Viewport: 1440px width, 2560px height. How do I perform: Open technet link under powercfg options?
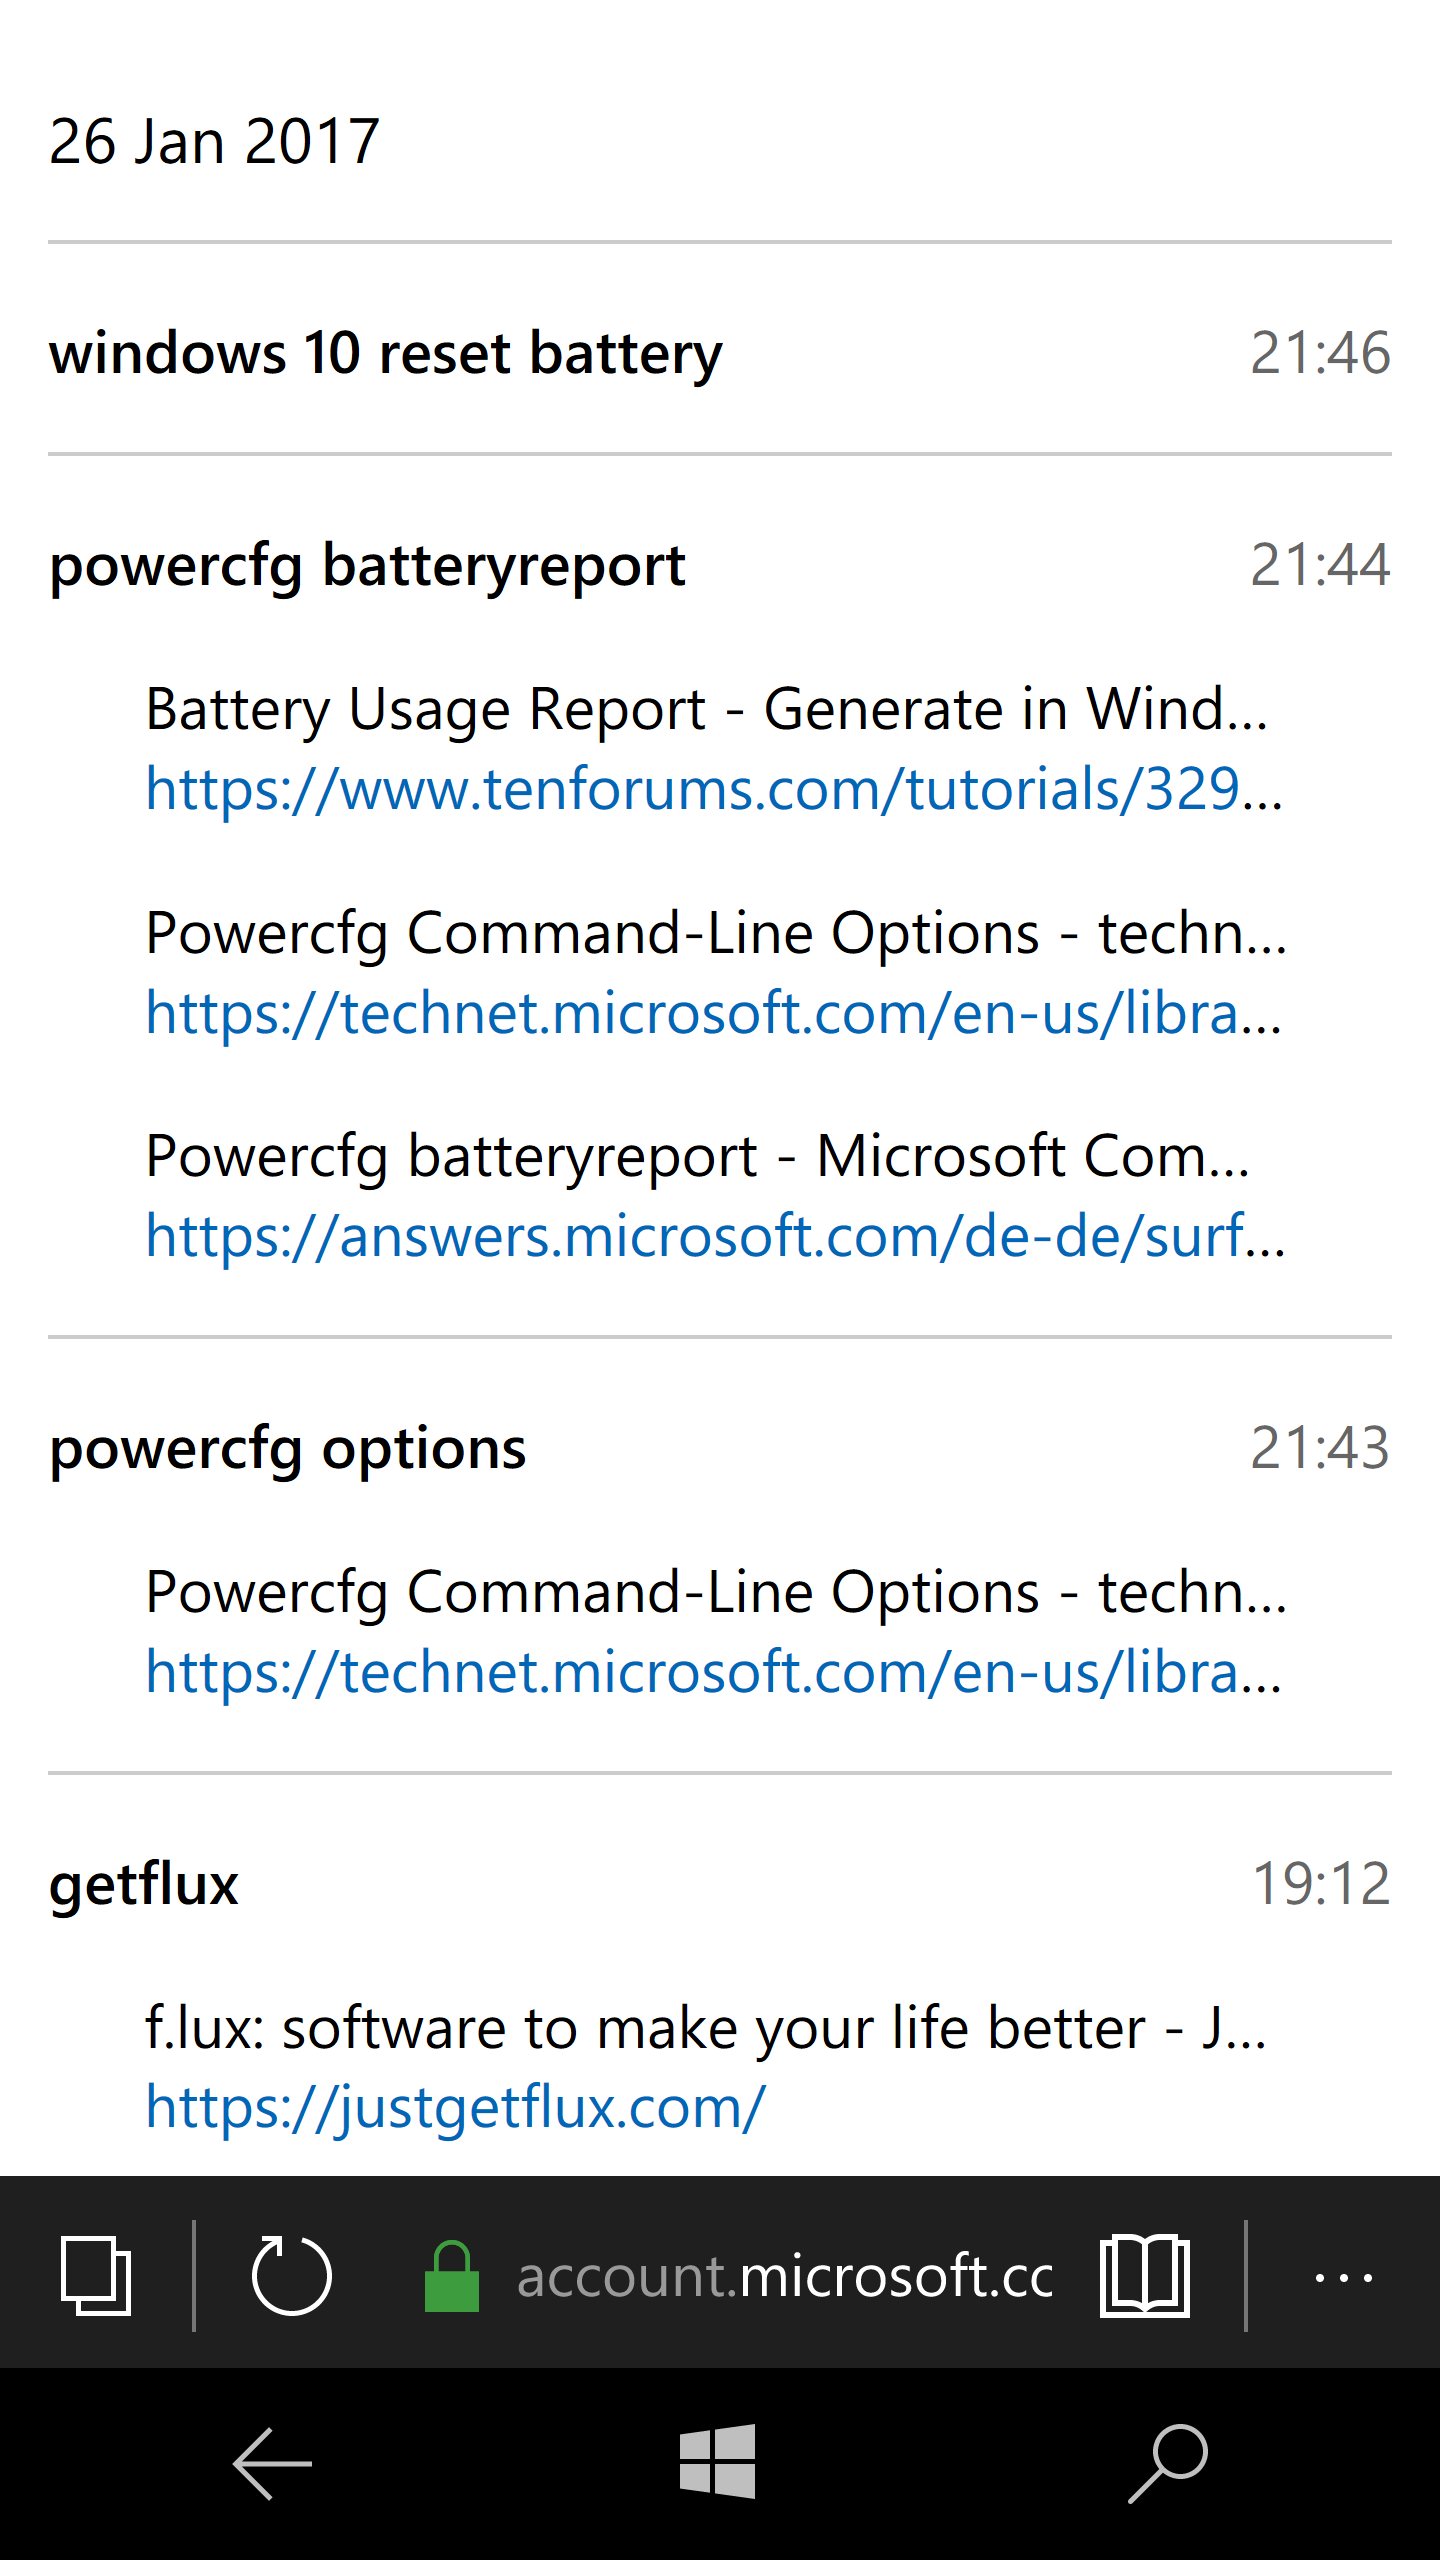point(714,1672)
